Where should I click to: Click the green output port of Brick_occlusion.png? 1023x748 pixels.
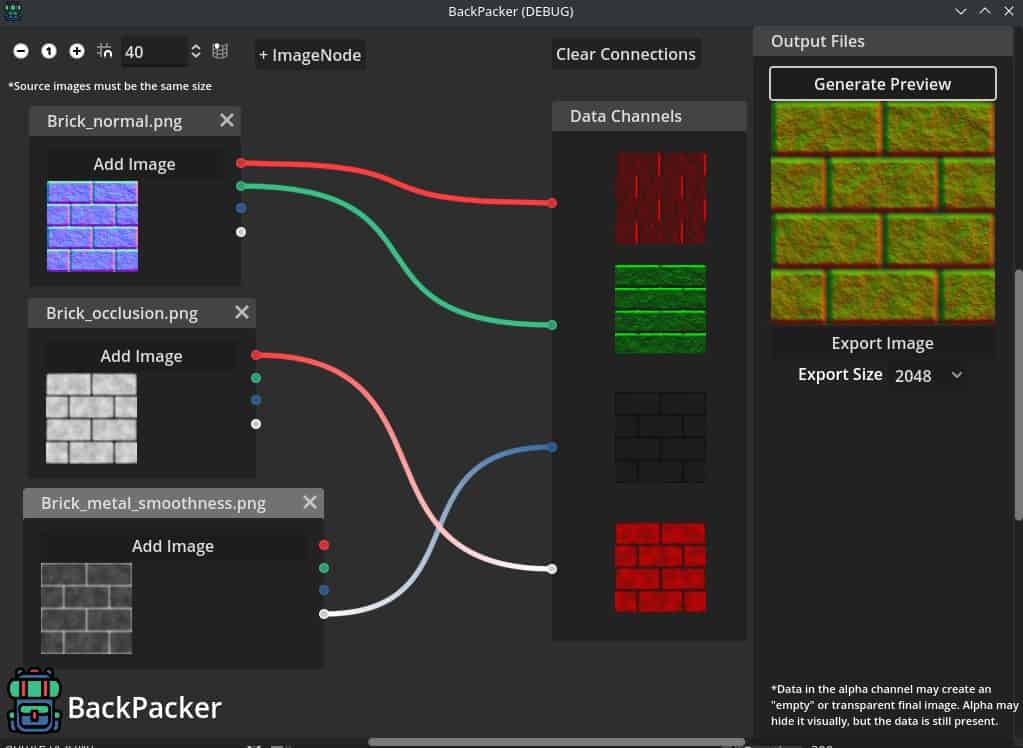(256, 378)
